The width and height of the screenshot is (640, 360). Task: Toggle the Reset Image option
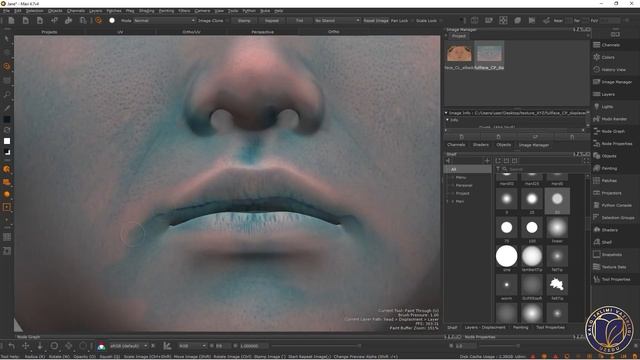click(x=376, y=20)
